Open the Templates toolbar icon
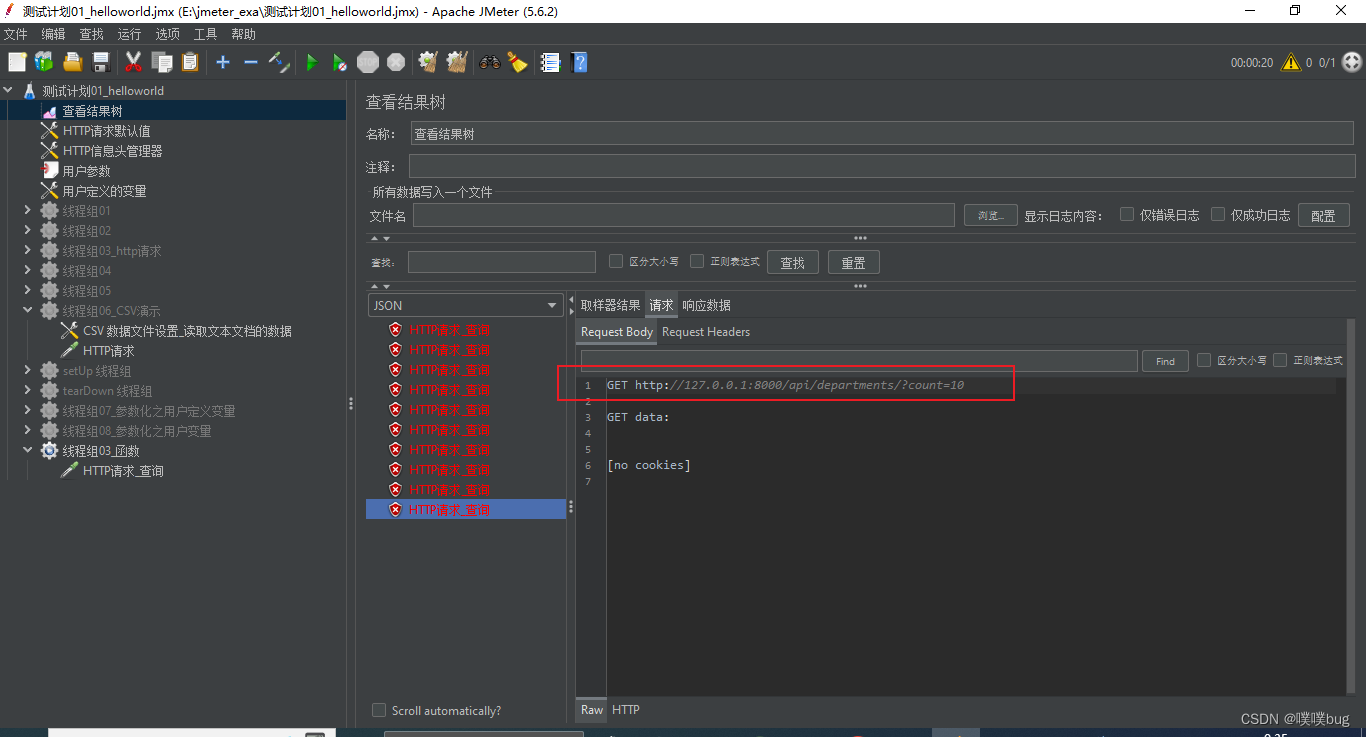Screen dimensions: 1366x737 pyautogui.click(x=44, y=62)
